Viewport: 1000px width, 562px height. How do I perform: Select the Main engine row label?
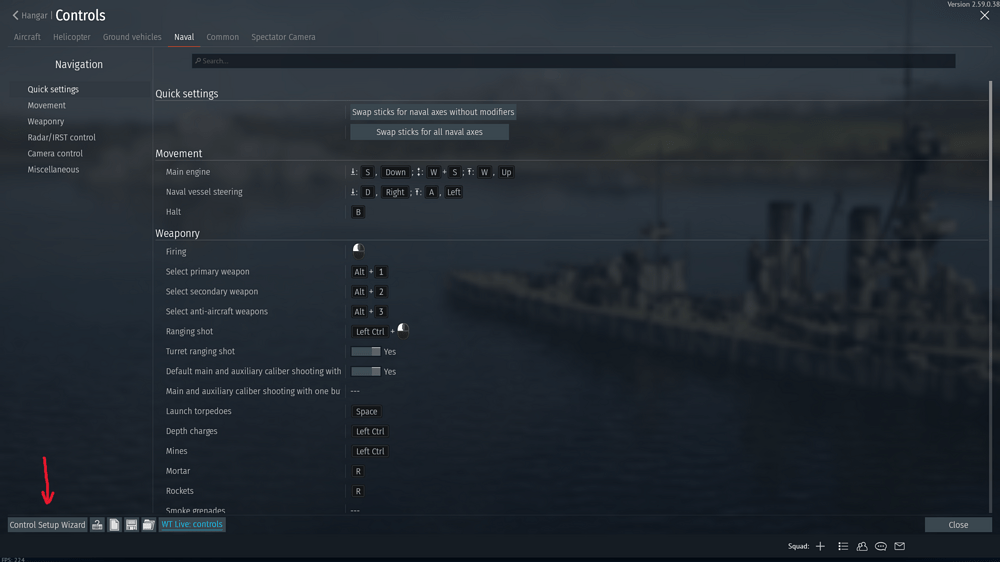(188, 172)
